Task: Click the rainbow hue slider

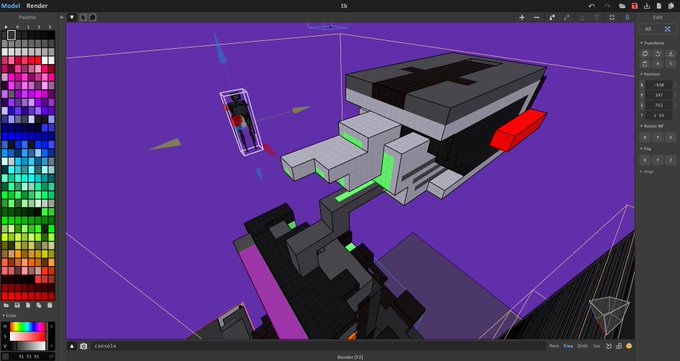Action: [27, 326]
